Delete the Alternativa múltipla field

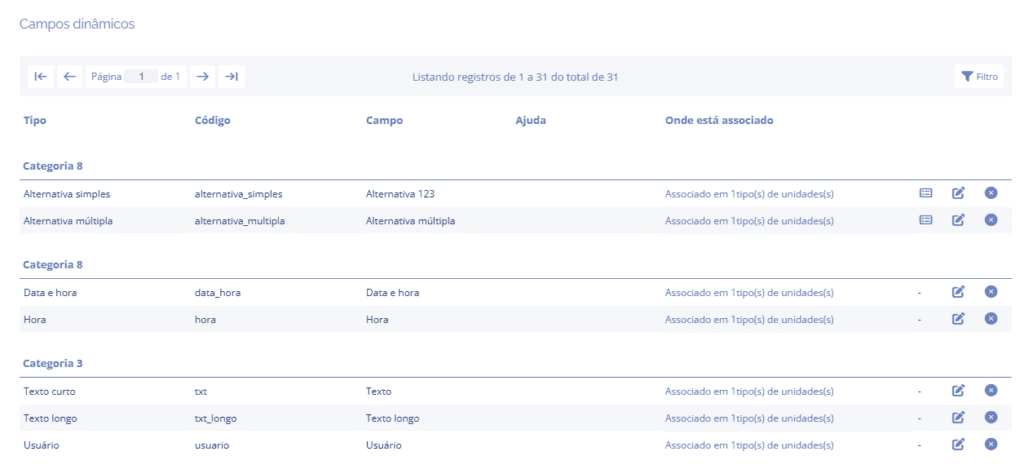pyautogui.click(x=991, y=220)
